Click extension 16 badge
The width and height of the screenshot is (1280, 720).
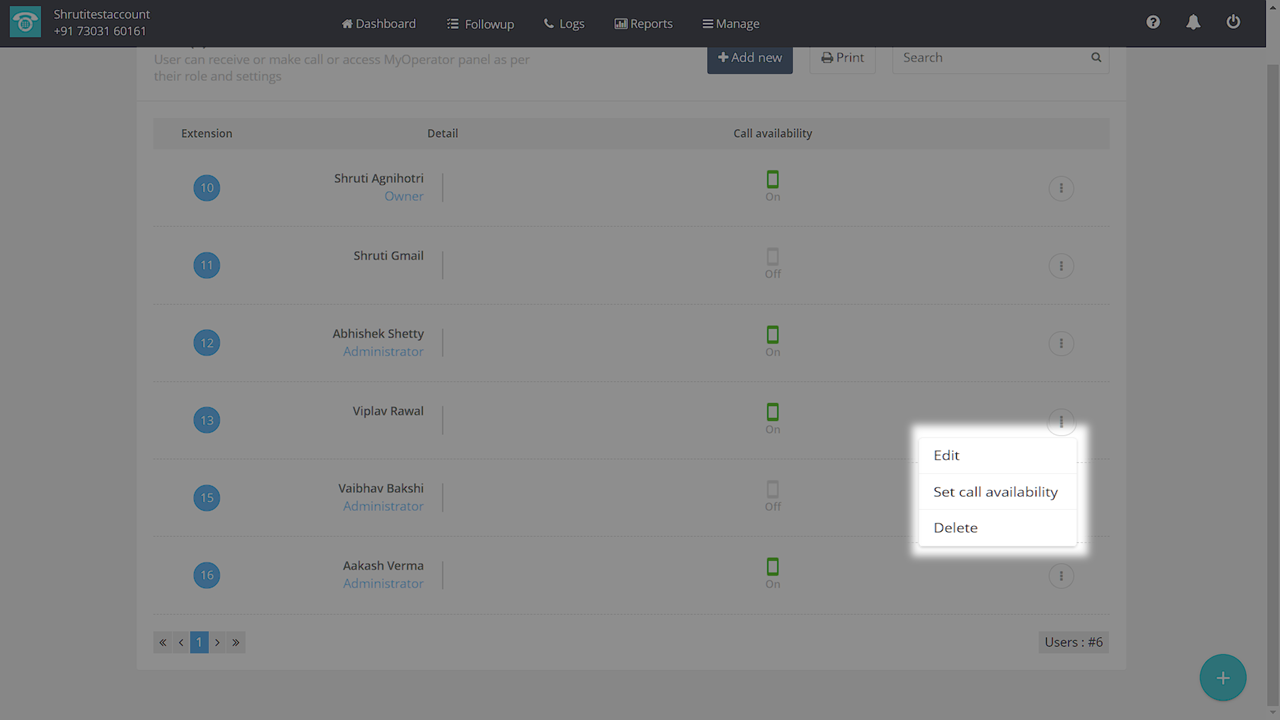pos(207,575)
